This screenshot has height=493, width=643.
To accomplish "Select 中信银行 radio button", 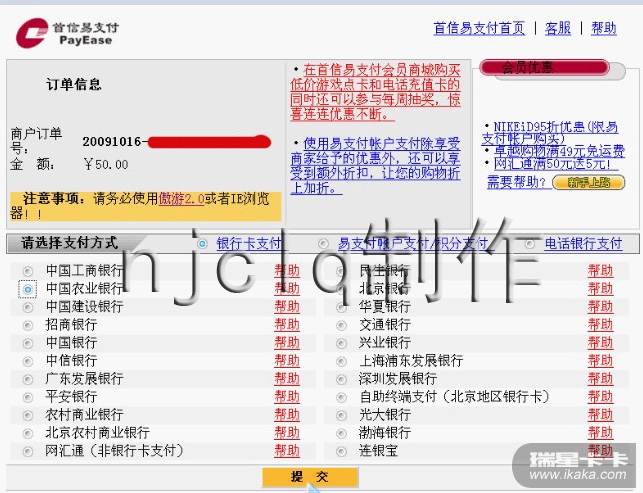I will (28, 361).
